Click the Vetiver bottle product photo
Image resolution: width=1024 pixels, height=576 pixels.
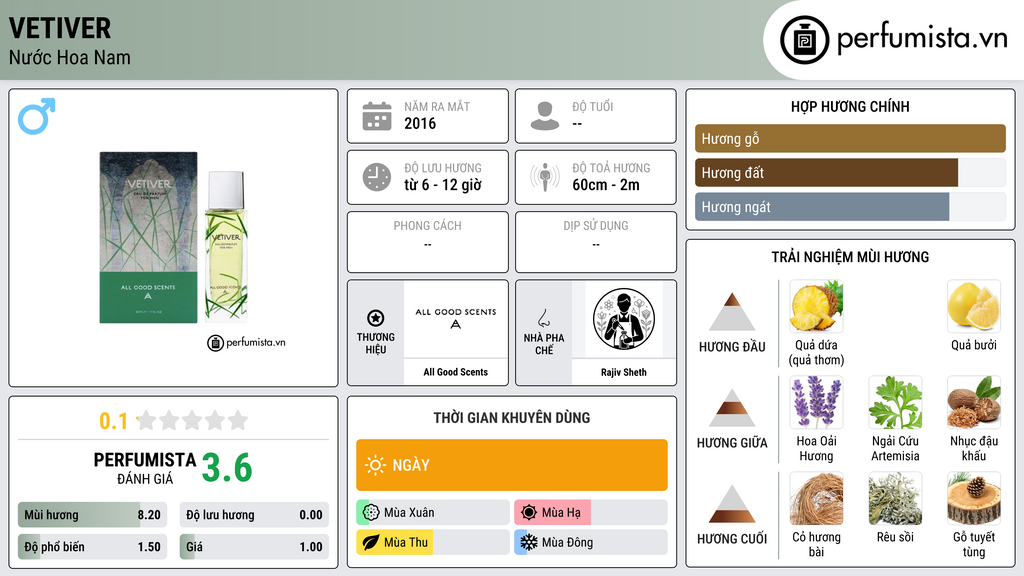[x=174, y=238]
